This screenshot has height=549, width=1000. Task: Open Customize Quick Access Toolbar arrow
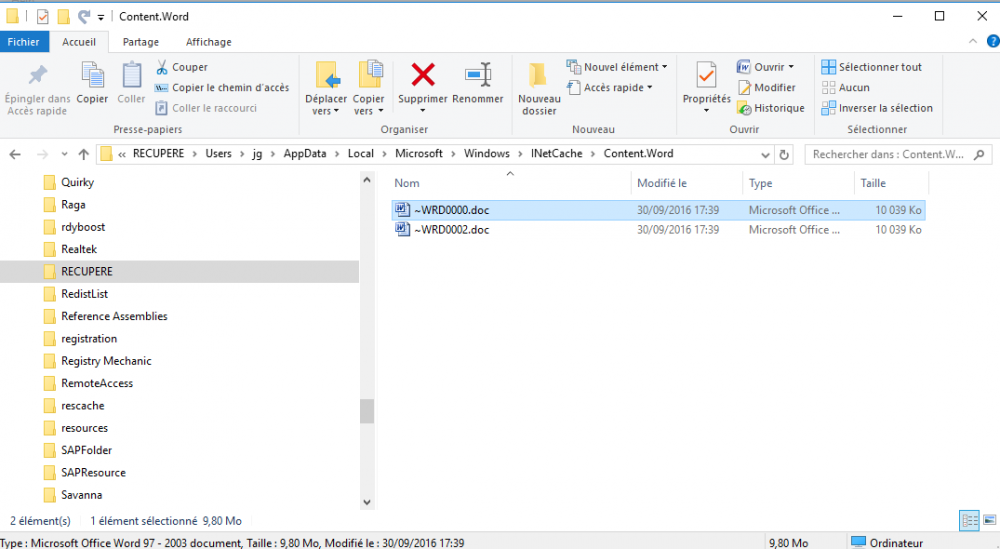pos(101,18)
